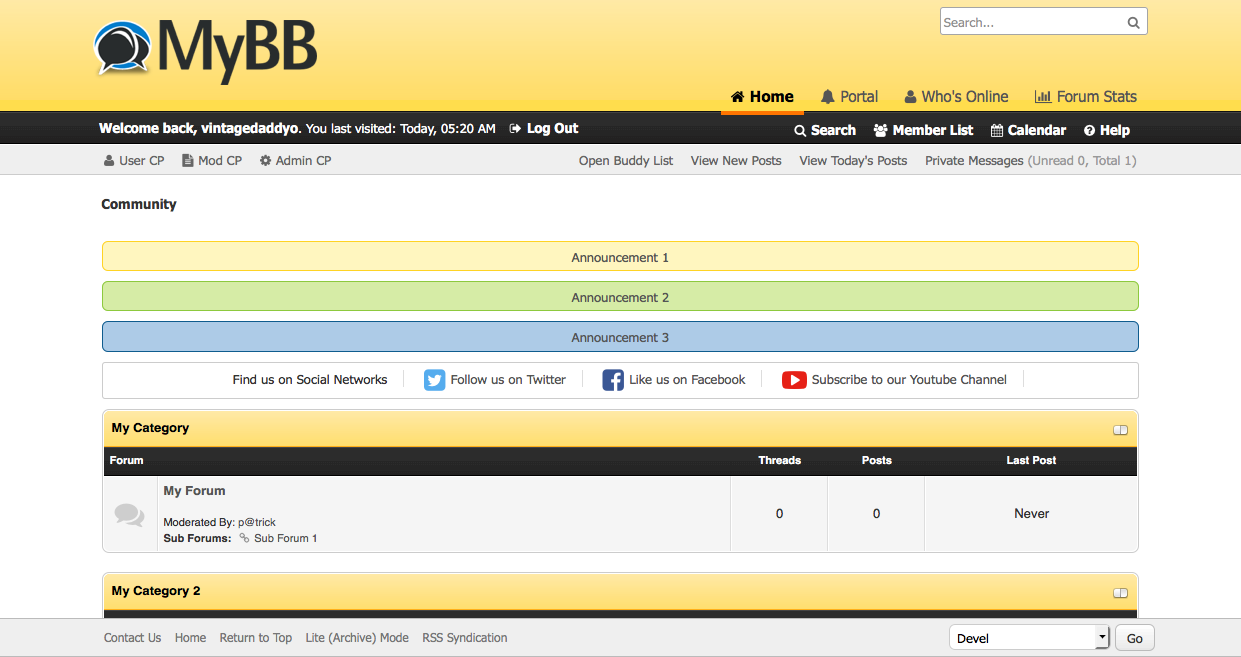This screenshot has height=657, width=1241.
Task: Click the Log Out link
Action: tap(544, 129)
